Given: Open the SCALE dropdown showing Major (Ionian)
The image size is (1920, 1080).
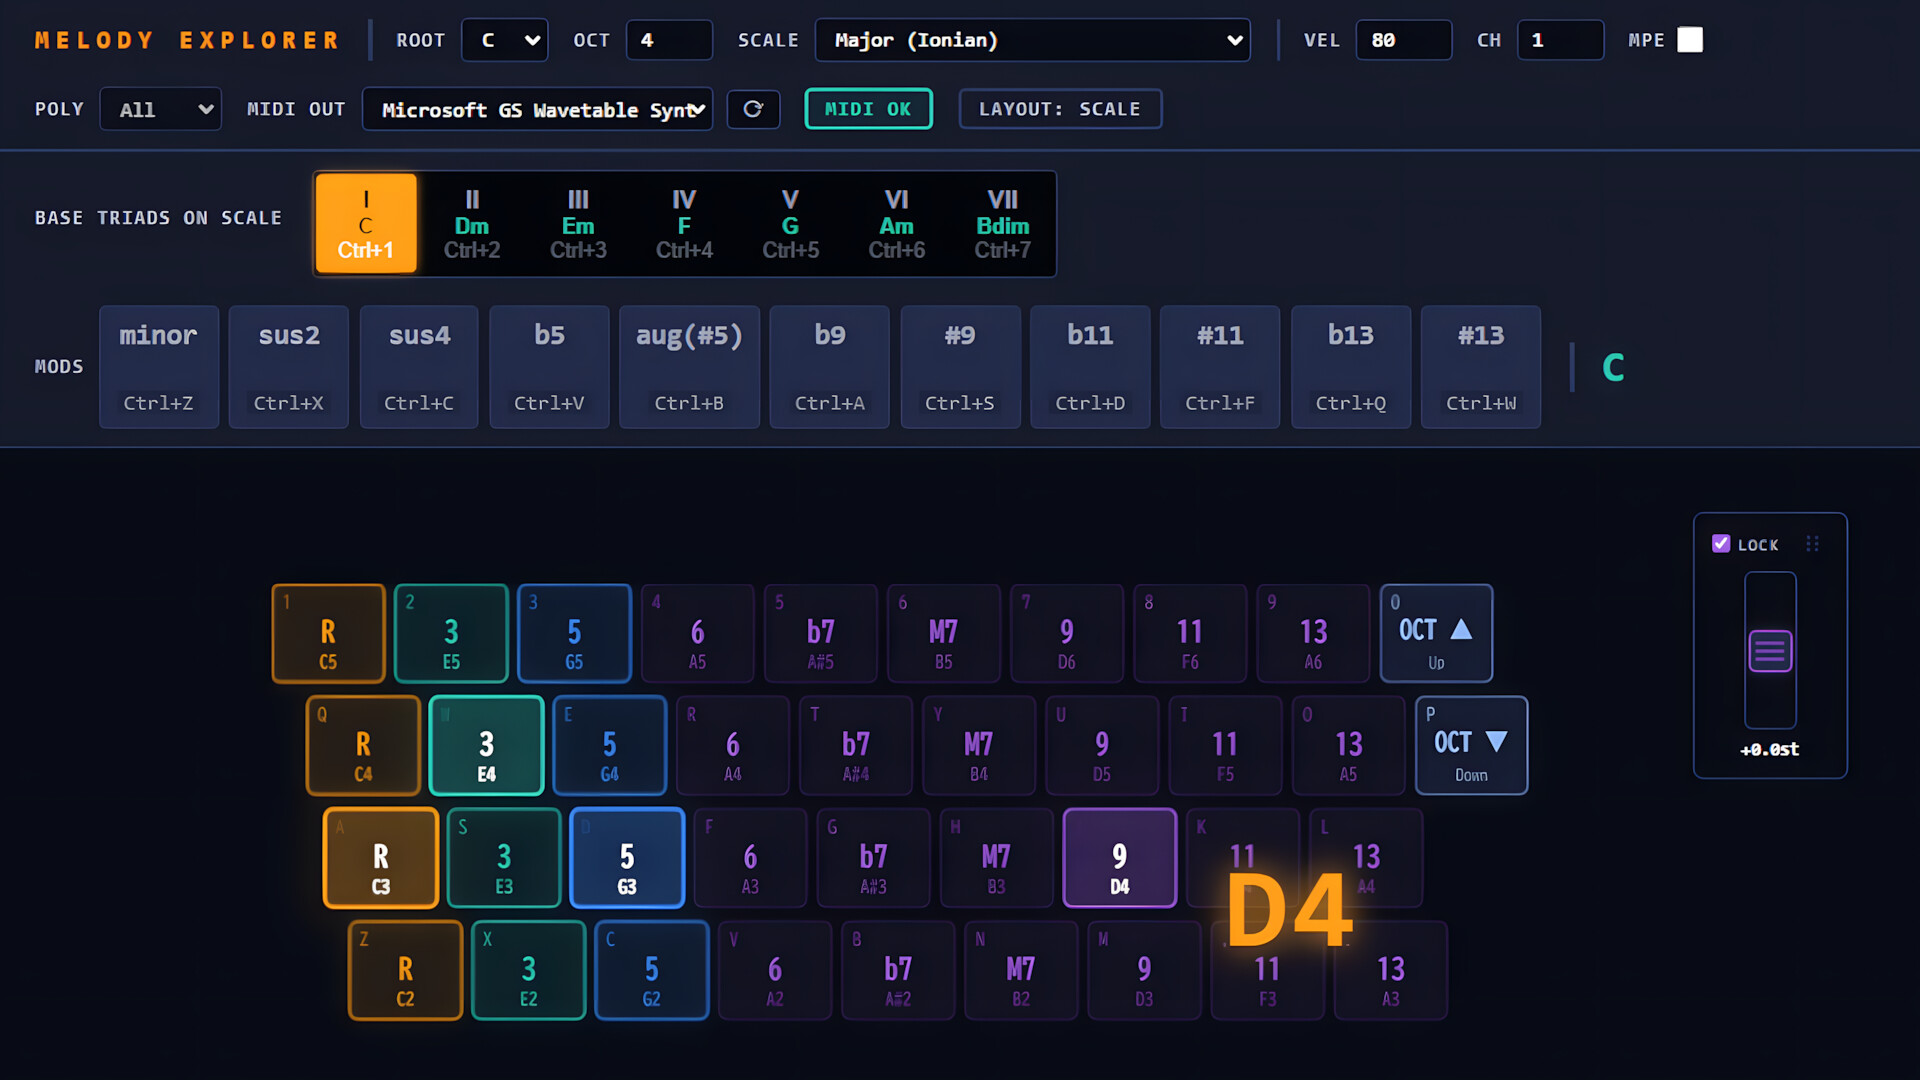Looking at the screenshot, I should click(1032, 40).
